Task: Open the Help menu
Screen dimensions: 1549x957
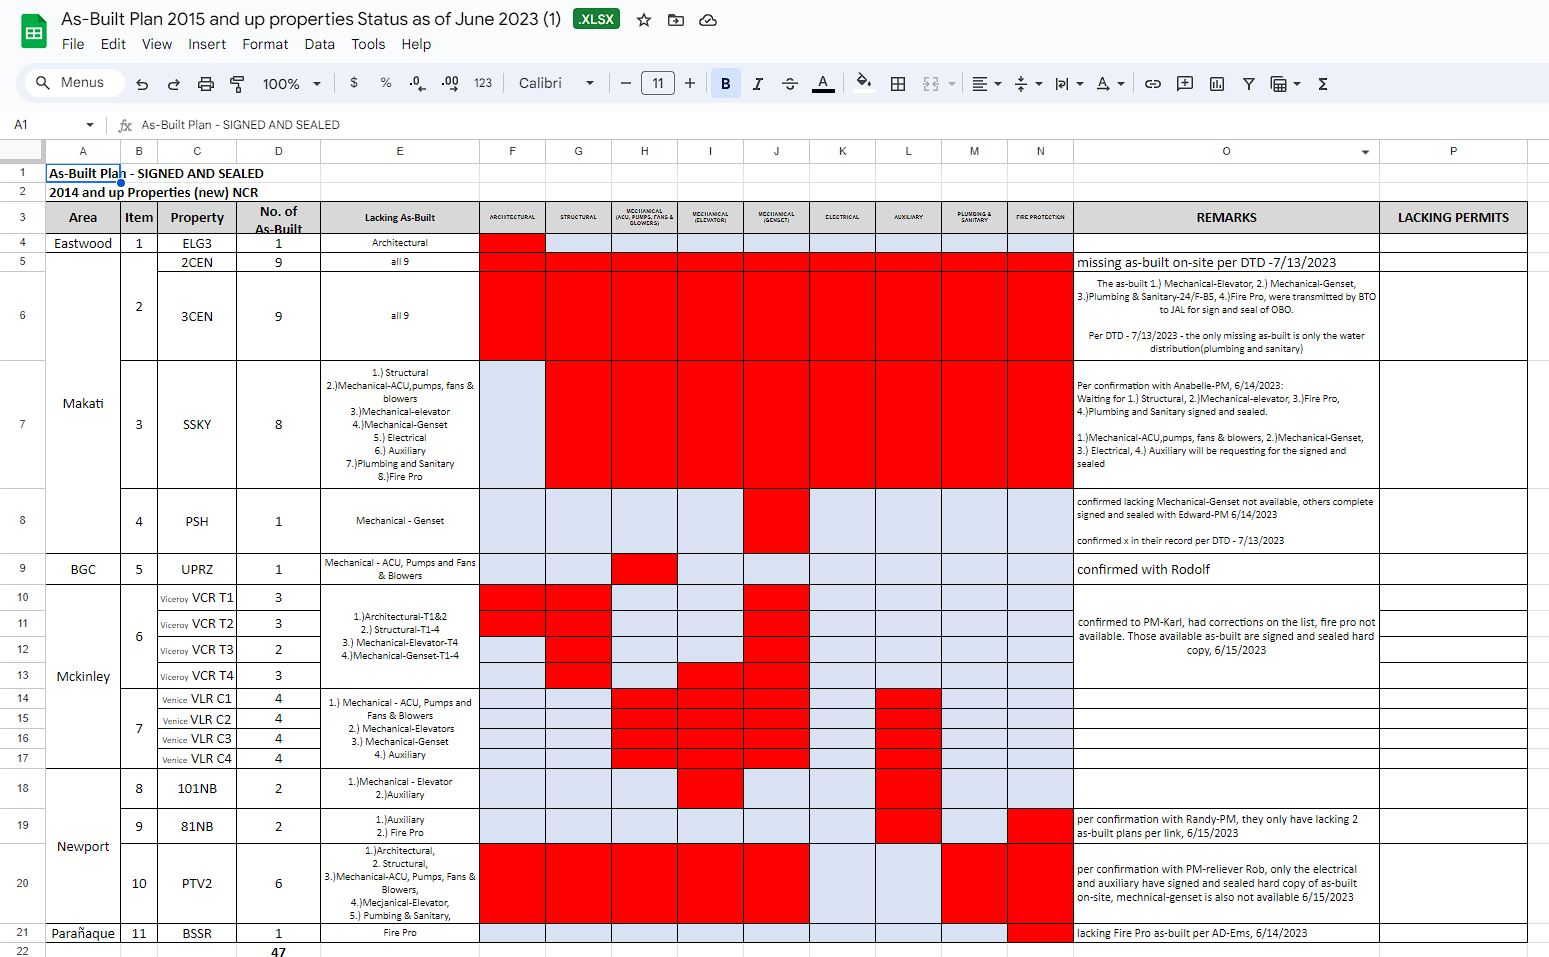Action: 416,44
